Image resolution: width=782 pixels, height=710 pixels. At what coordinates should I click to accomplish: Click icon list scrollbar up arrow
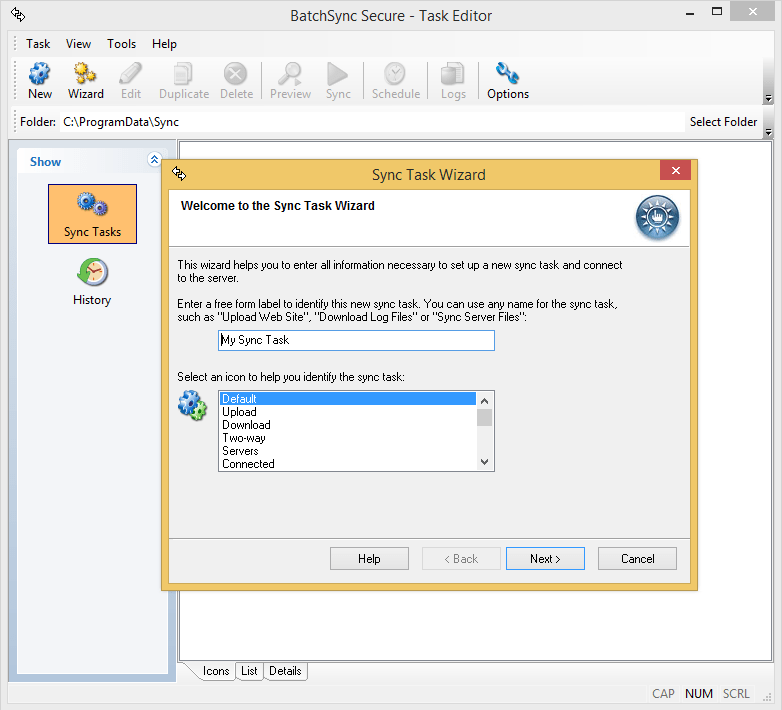(x=484, y=400)
